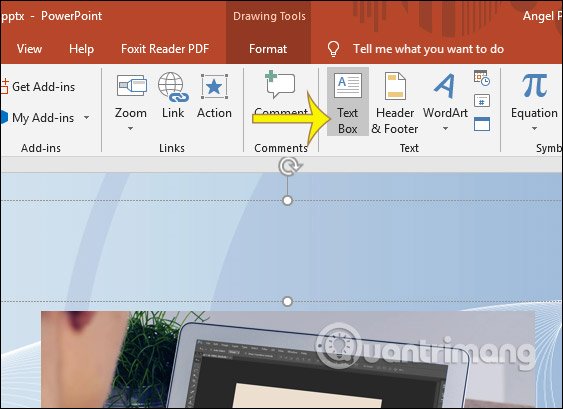The height and width of the screenshot is (409, 563).
Task: Open the Foxit Reader PDF tab
Action: pos(165,49)
